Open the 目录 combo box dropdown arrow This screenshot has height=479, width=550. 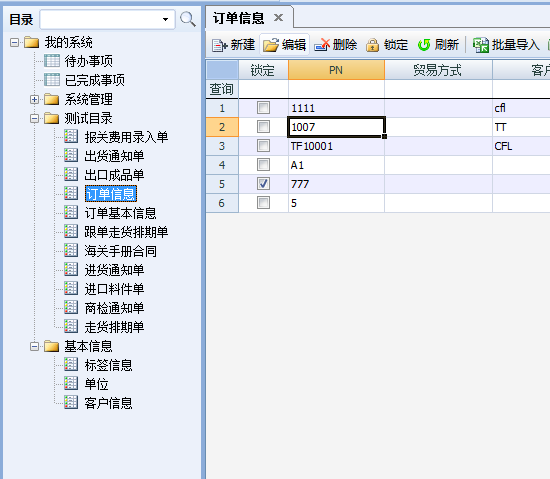(165, 19)
